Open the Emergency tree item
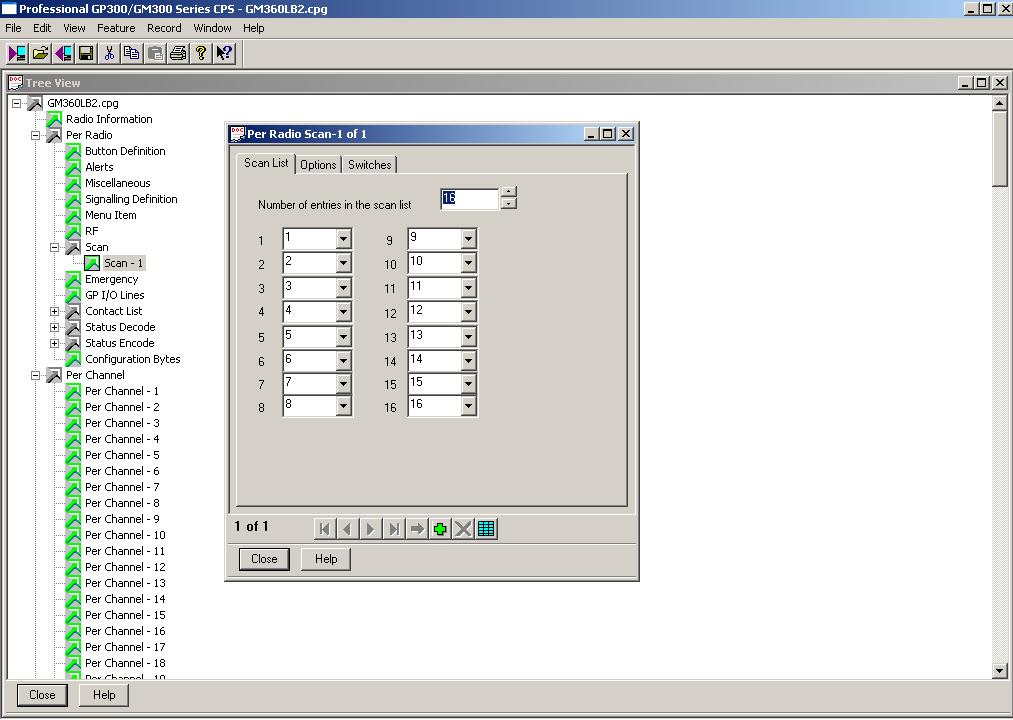1013x720 pixels. click(111, 279)
